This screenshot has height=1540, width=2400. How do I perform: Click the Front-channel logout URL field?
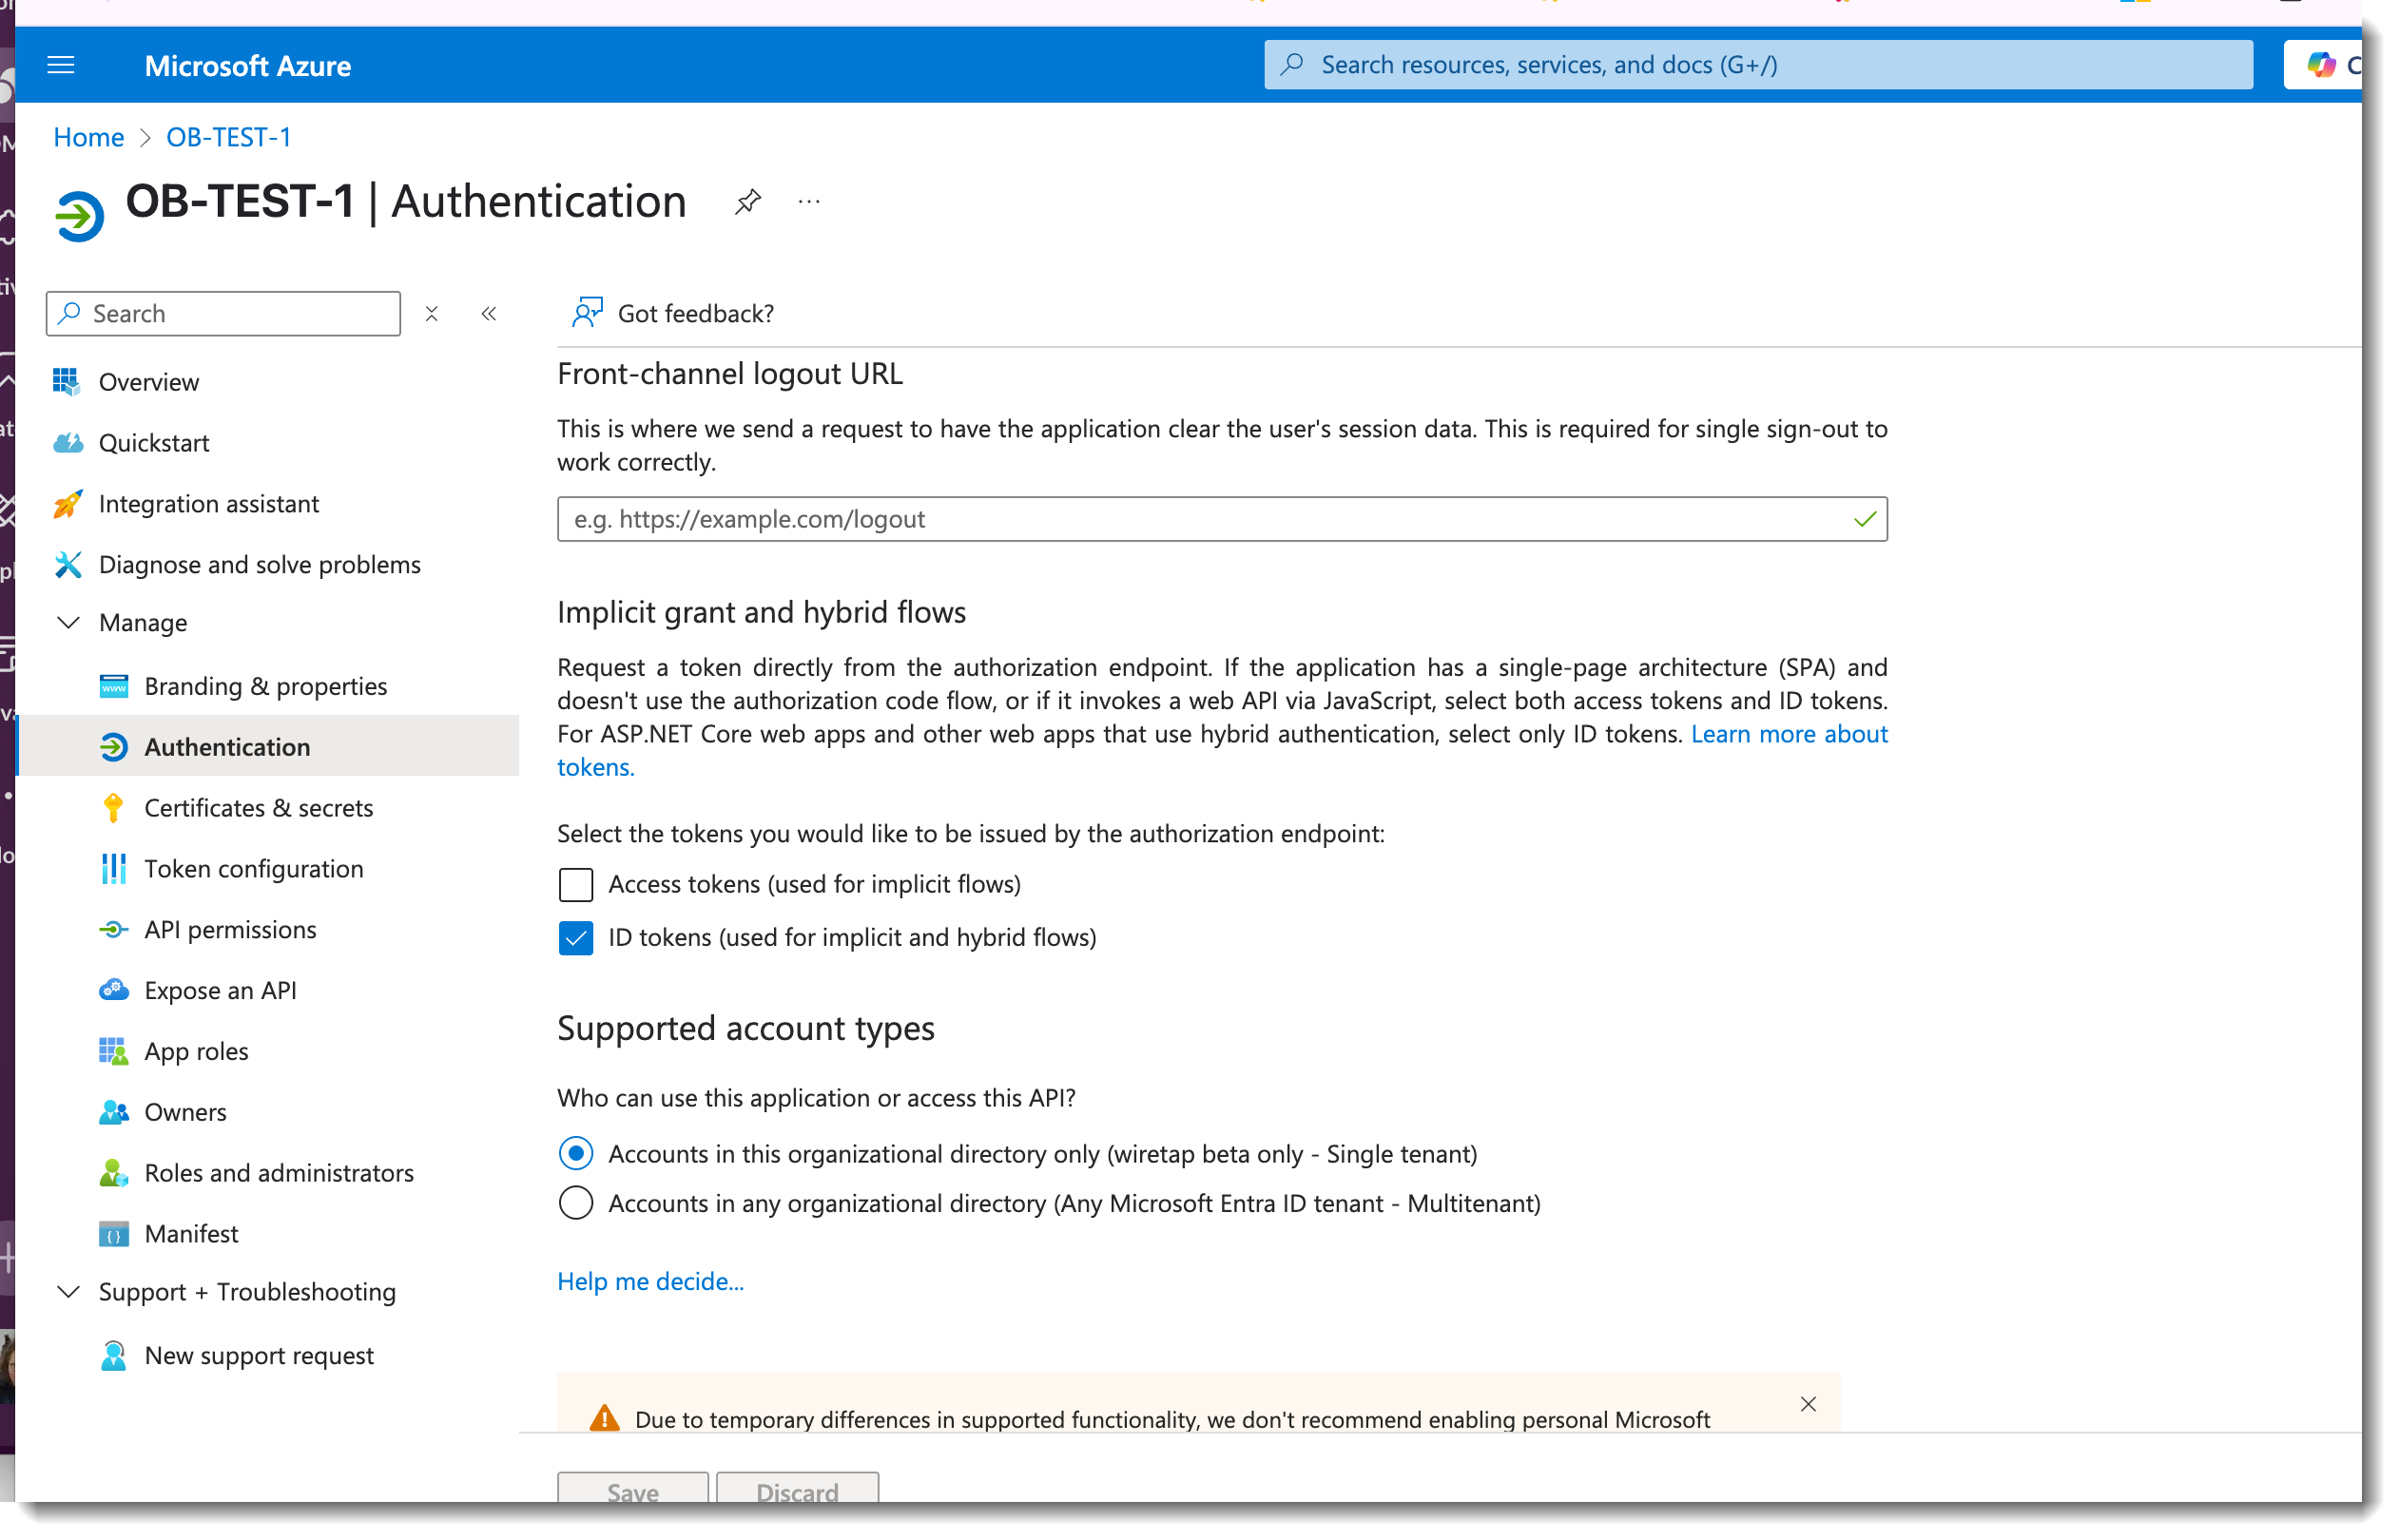[1200, 521]
